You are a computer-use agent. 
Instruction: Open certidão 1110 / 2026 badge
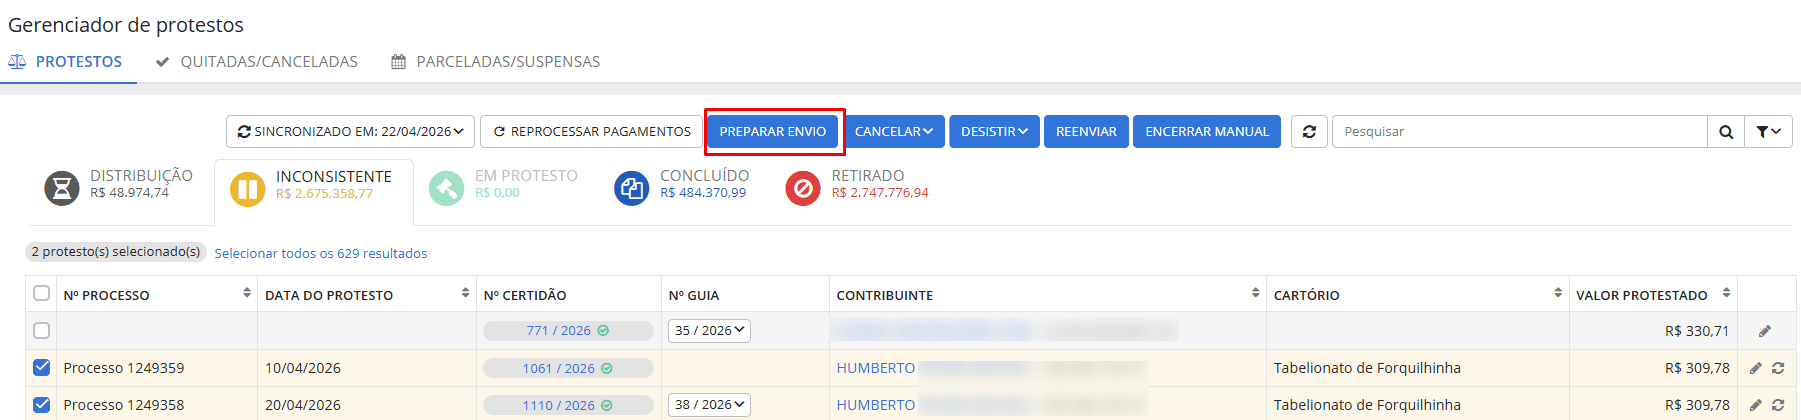568,405
